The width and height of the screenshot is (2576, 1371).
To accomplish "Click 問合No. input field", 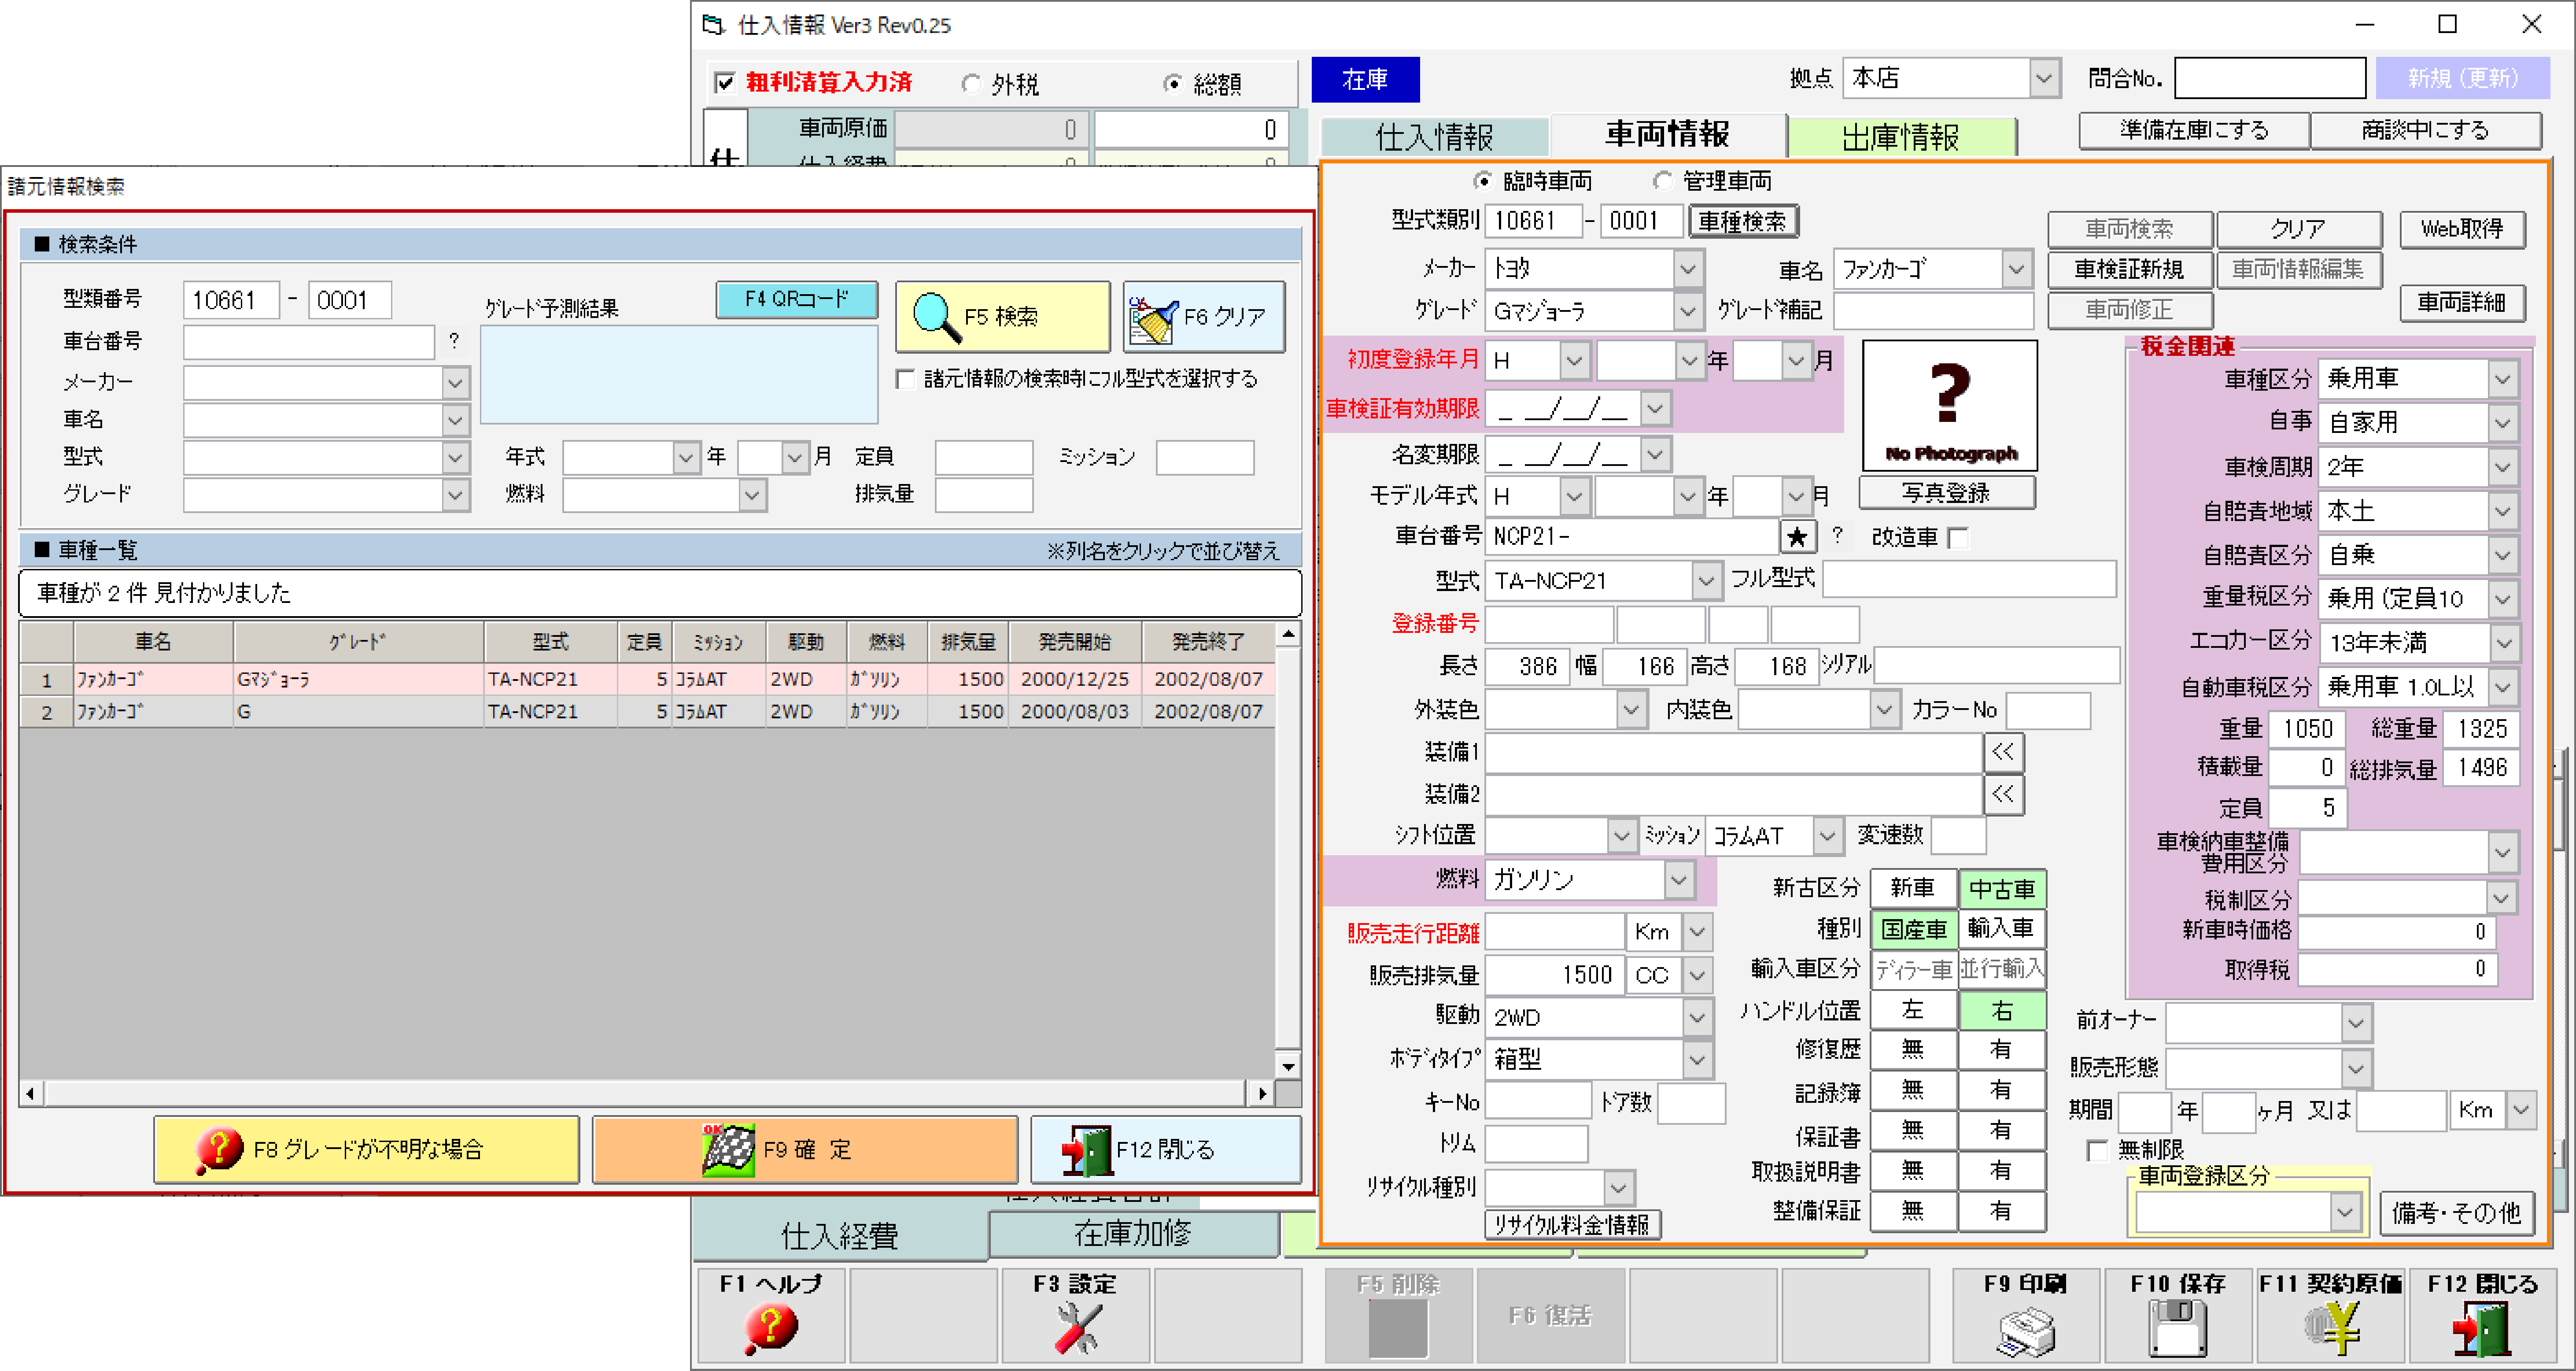I will tap(2270, 78).
